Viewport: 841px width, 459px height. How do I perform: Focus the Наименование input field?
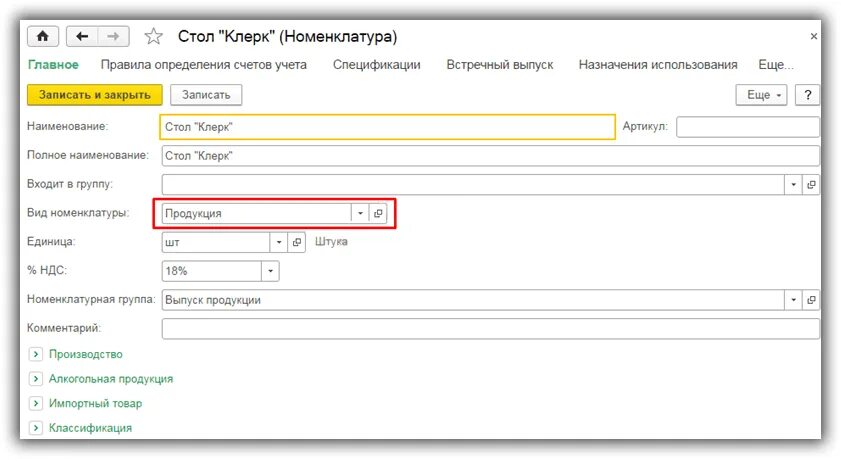coord(387,127)
